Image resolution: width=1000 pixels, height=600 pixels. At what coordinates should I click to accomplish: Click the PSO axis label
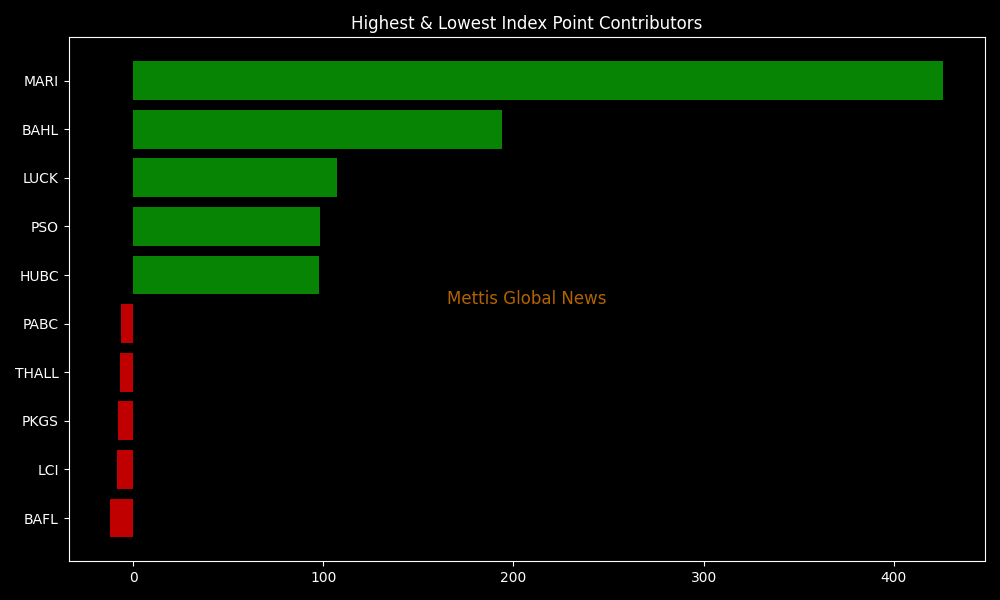45,227
